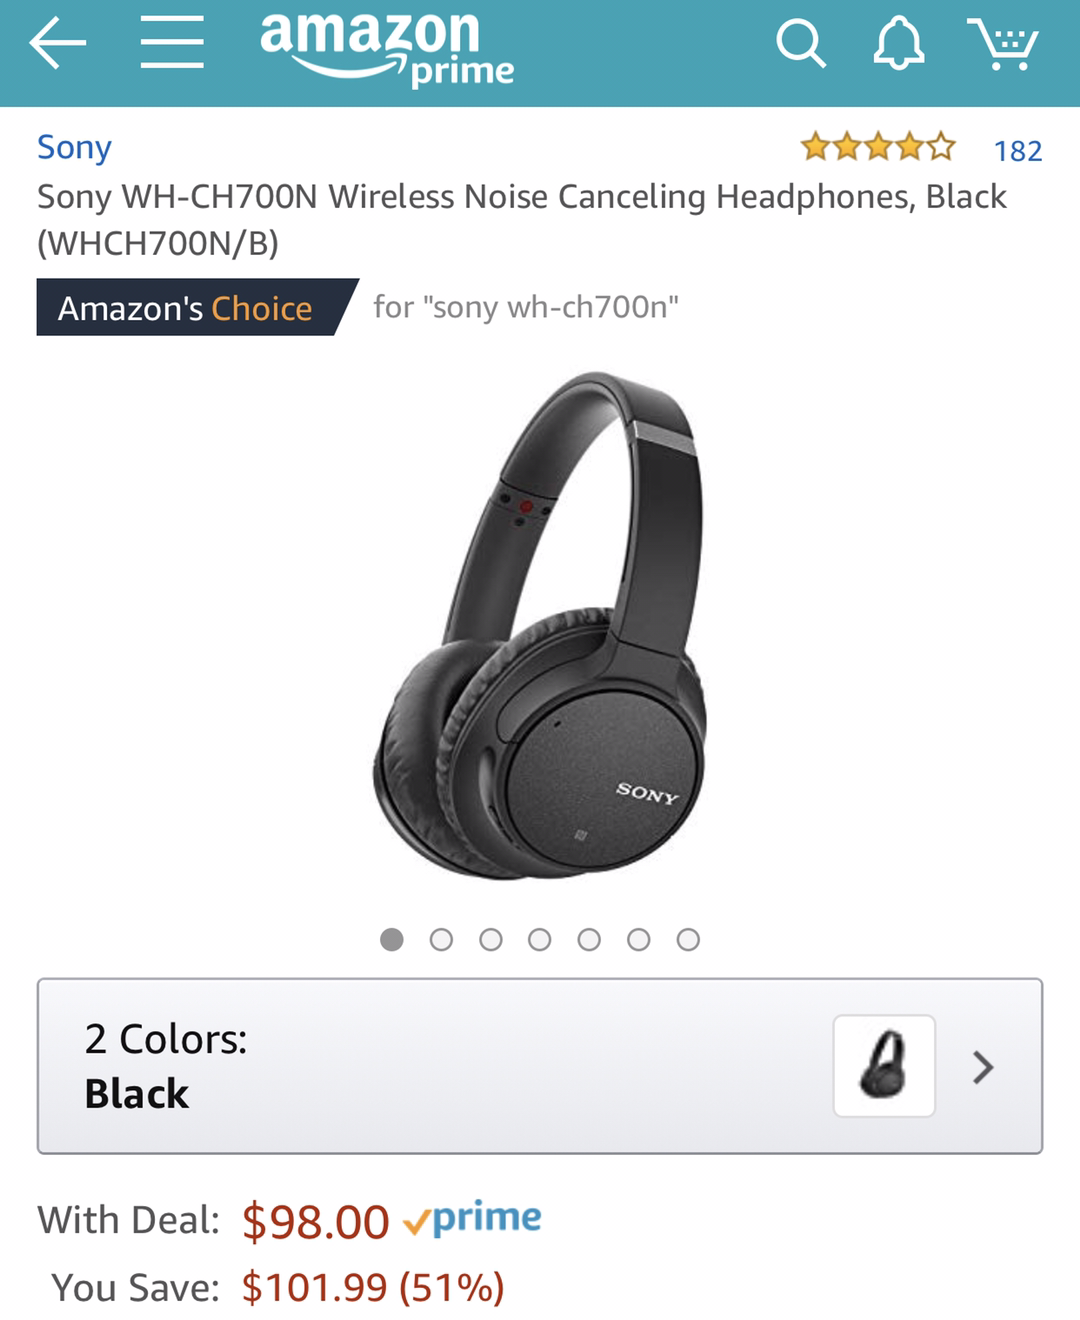The image size is (1080, 1320).
Task: Tap the back arrow icon
Action: tap(58, 45)
